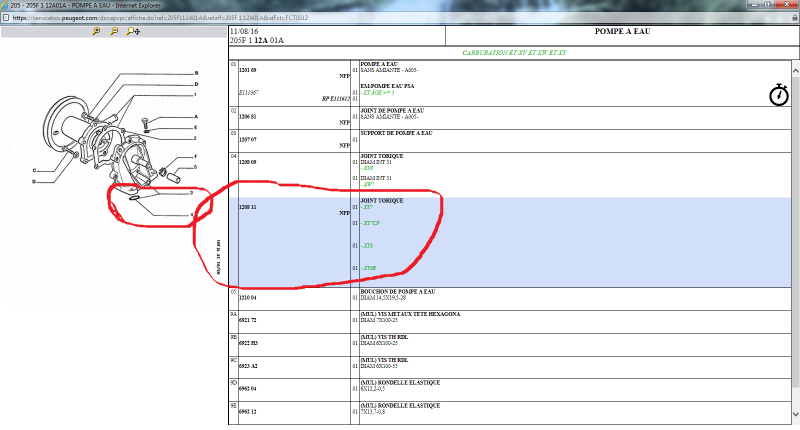
Task: Click EM.POMPE EAU PSA description
Action: [387, 86]
